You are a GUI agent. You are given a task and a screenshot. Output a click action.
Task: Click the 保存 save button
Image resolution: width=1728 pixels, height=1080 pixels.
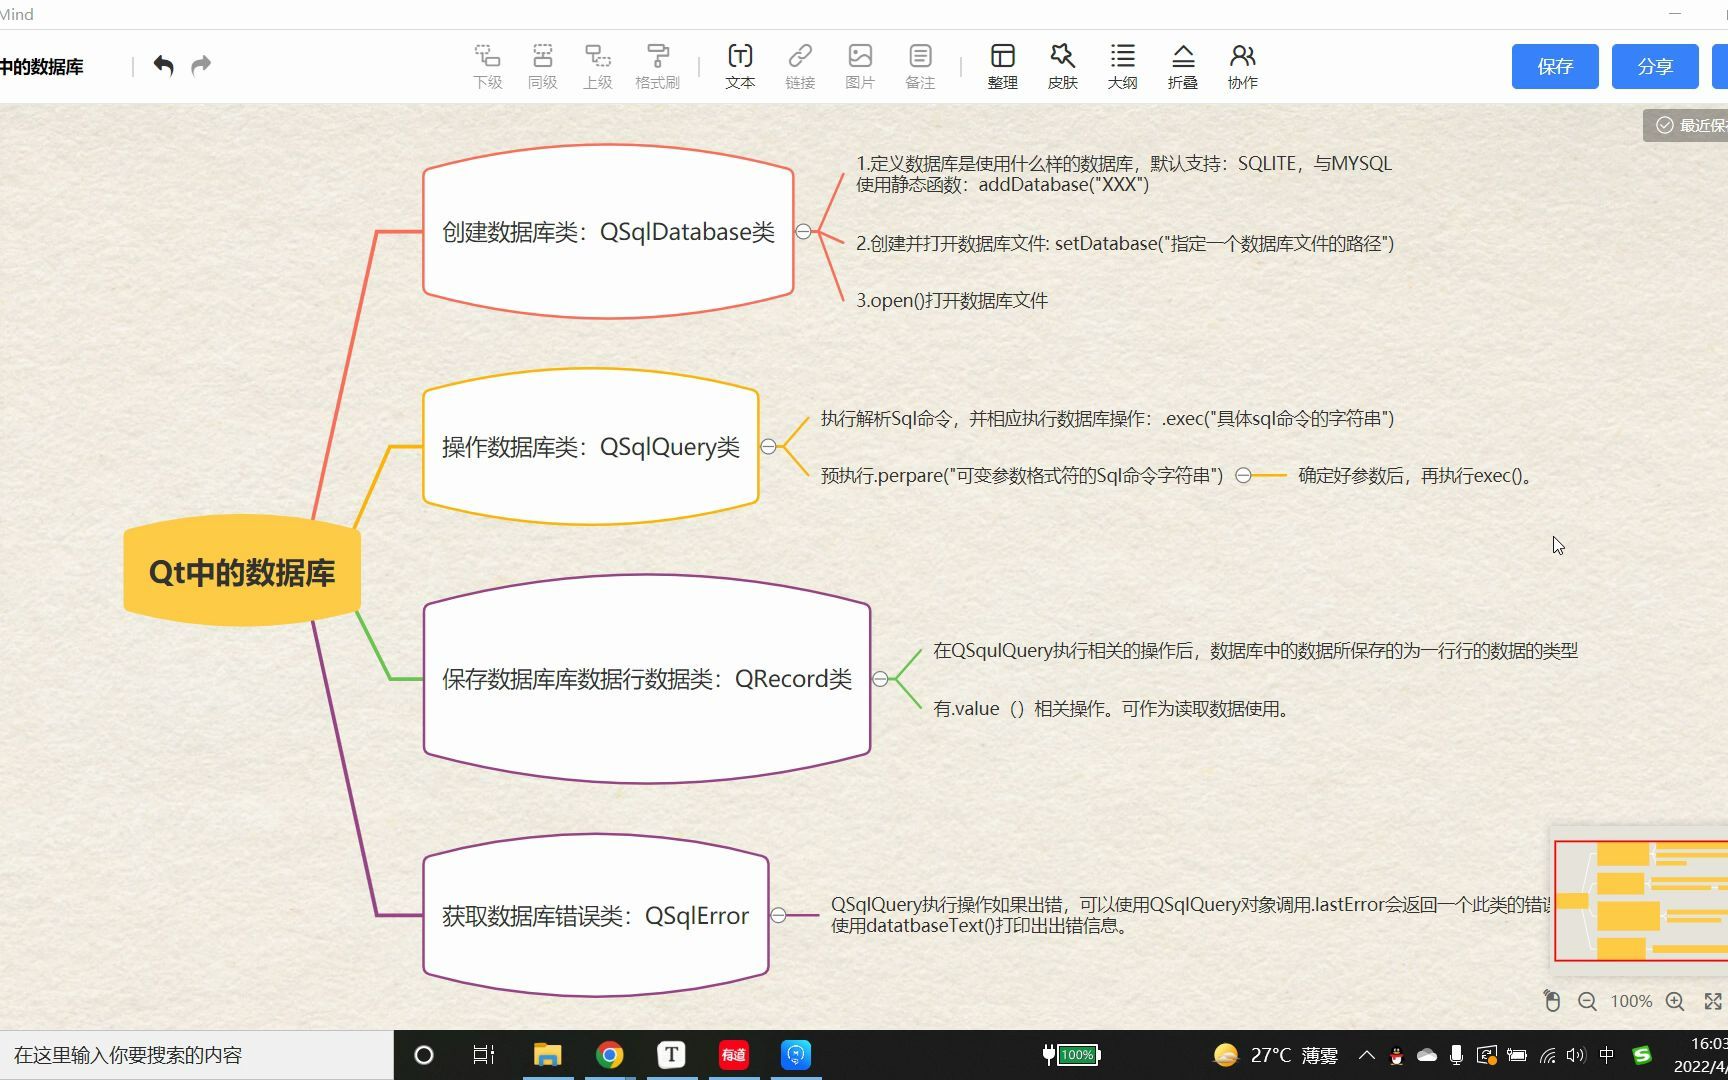click(x=1554, y=66)
